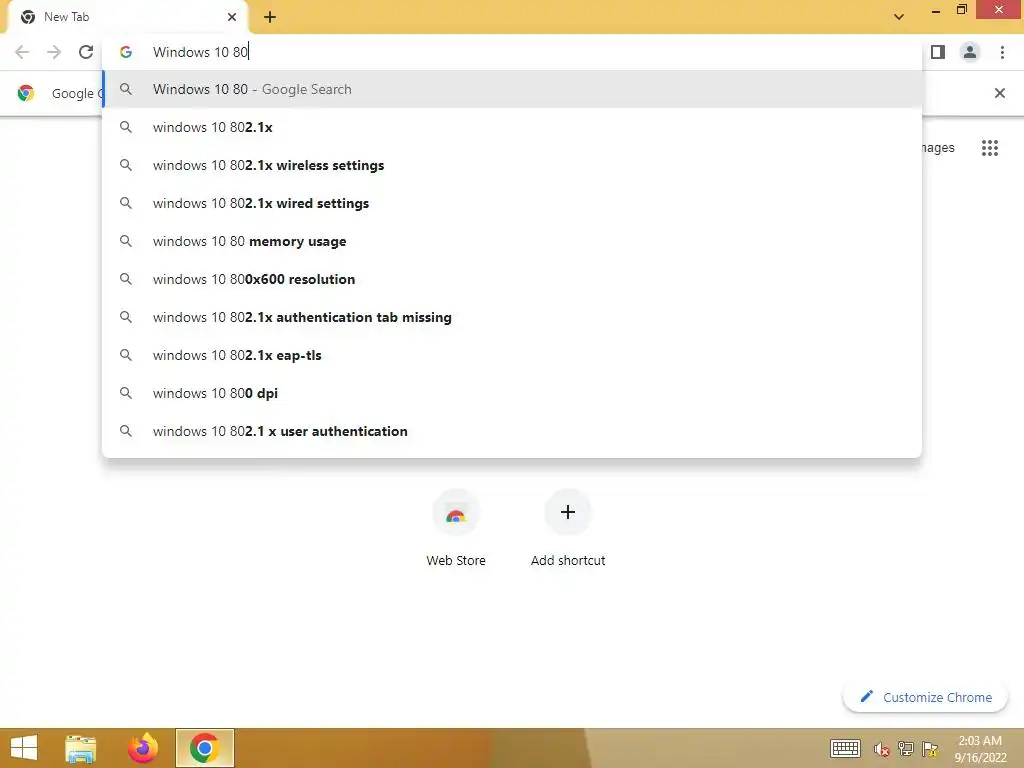Dismiss the Google Chrome info bar
This screenshot has width=1024, height=768.
tap(999, 93)
